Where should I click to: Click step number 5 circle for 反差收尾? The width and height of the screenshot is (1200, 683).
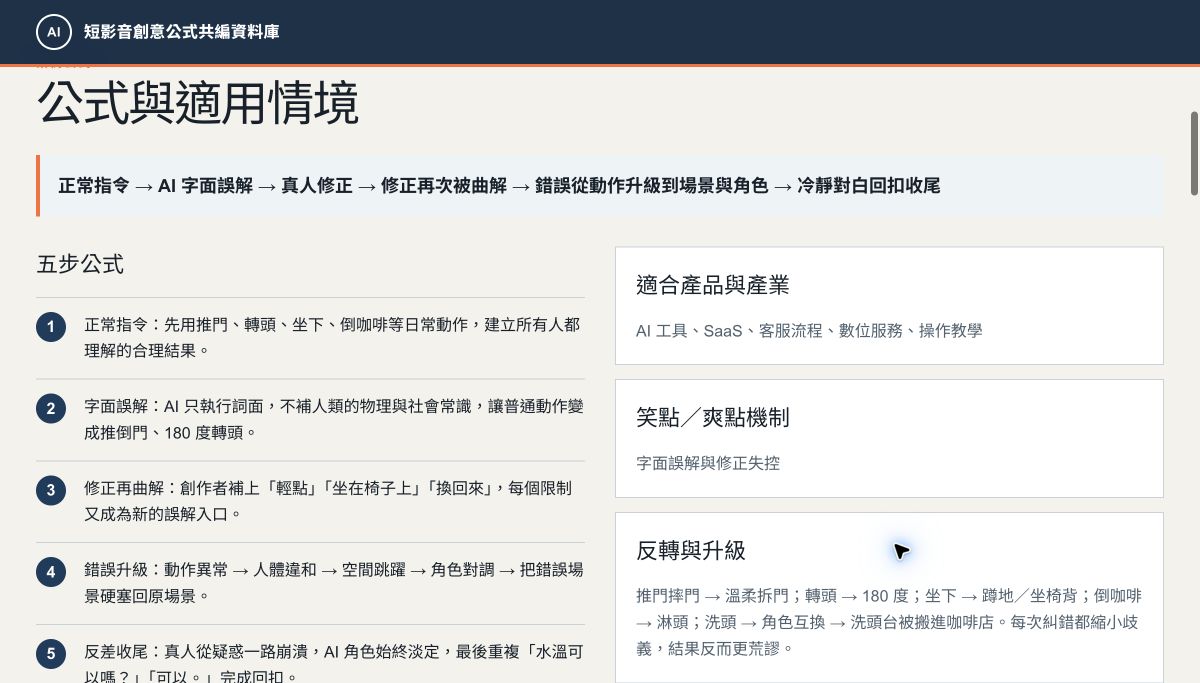50,655
